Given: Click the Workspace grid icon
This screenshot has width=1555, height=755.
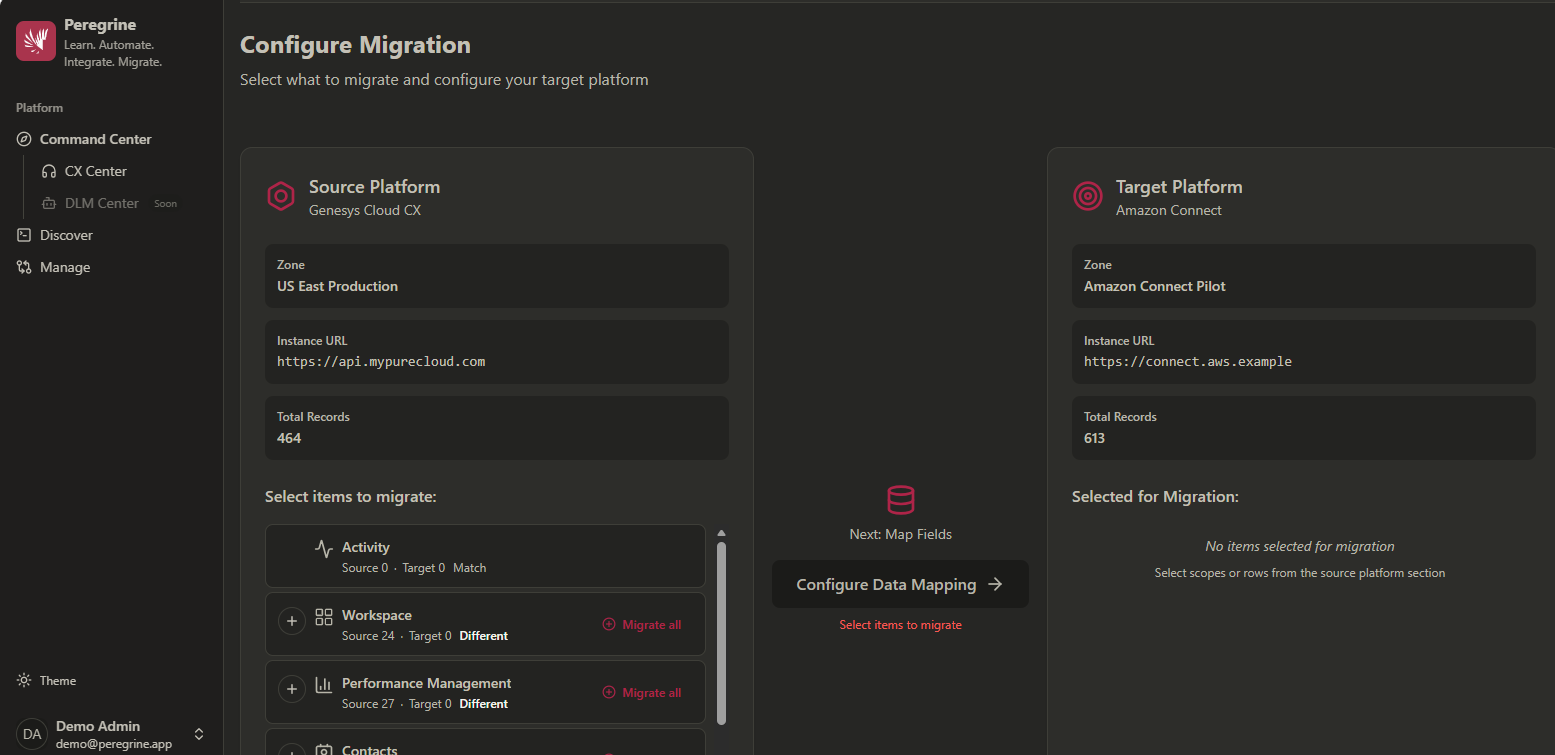Looking at the screenshot, I should (324, 616).
